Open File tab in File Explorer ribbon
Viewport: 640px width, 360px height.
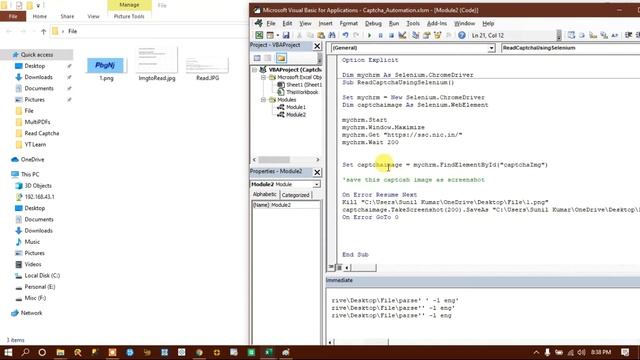(x=13, y=16)
